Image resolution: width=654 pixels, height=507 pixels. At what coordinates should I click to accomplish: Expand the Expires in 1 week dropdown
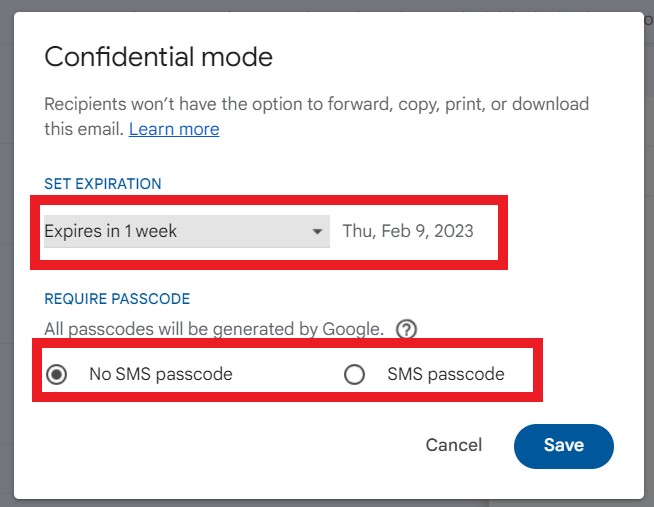click(x=187, y=231)
